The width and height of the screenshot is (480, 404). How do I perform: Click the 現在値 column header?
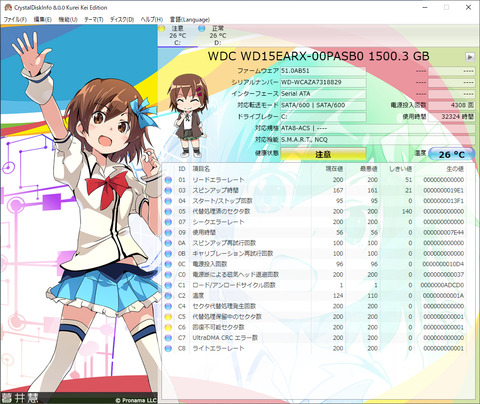[x=334, y=169]
